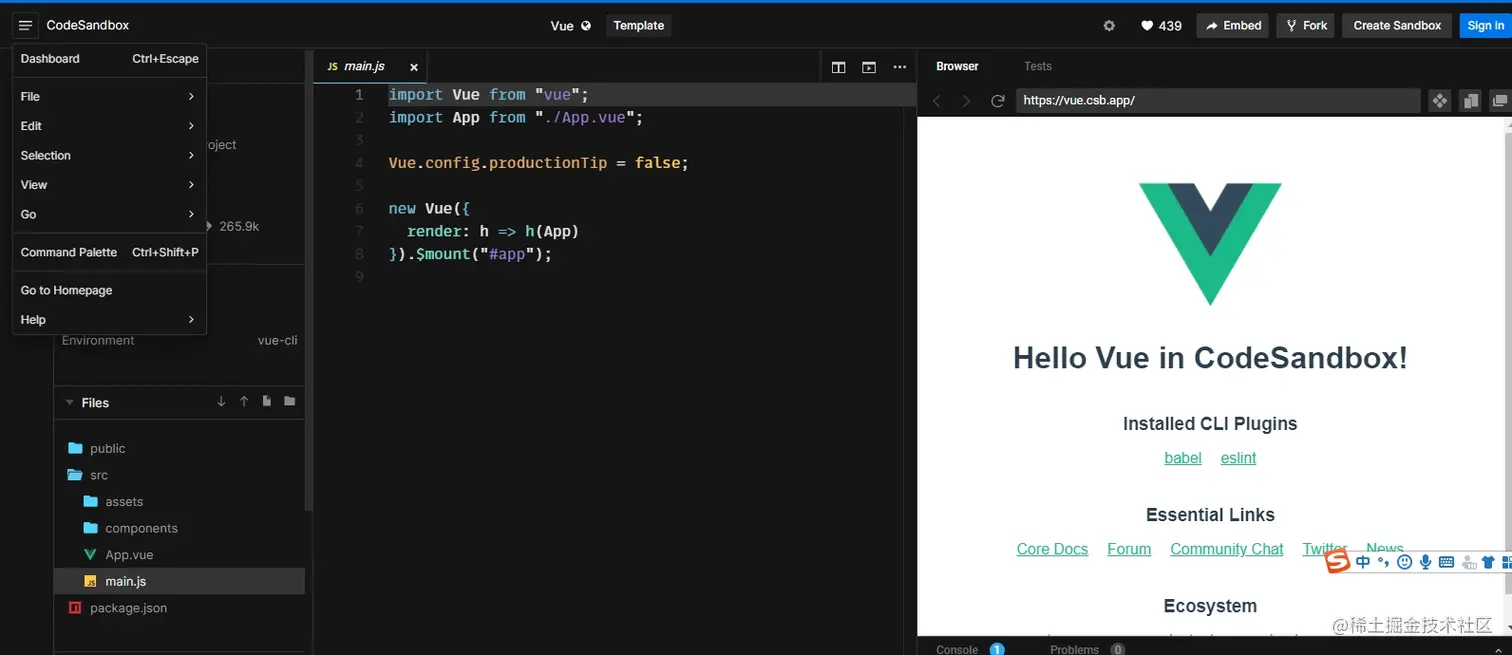Go back in the preview browser

pos(937,101)
